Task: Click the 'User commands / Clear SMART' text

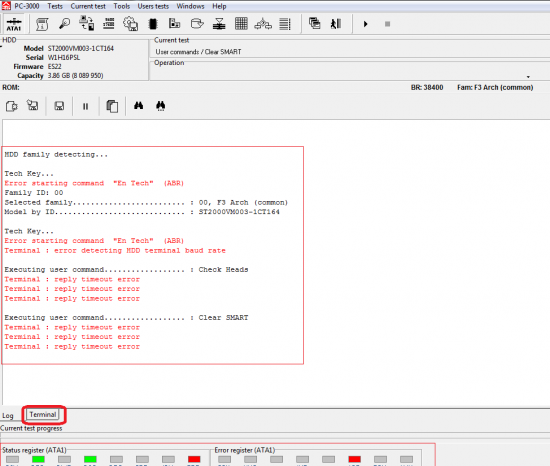Action: coord(198,52)
